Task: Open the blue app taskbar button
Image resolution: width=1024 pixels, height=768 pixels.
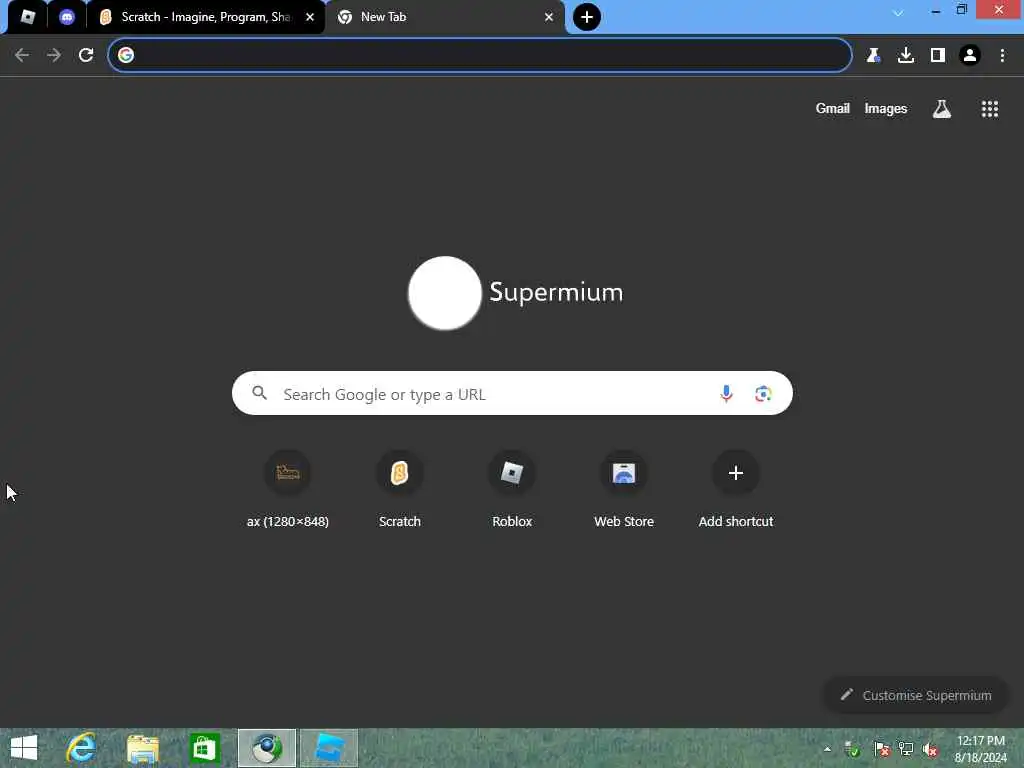Action: tap(328, 748)
